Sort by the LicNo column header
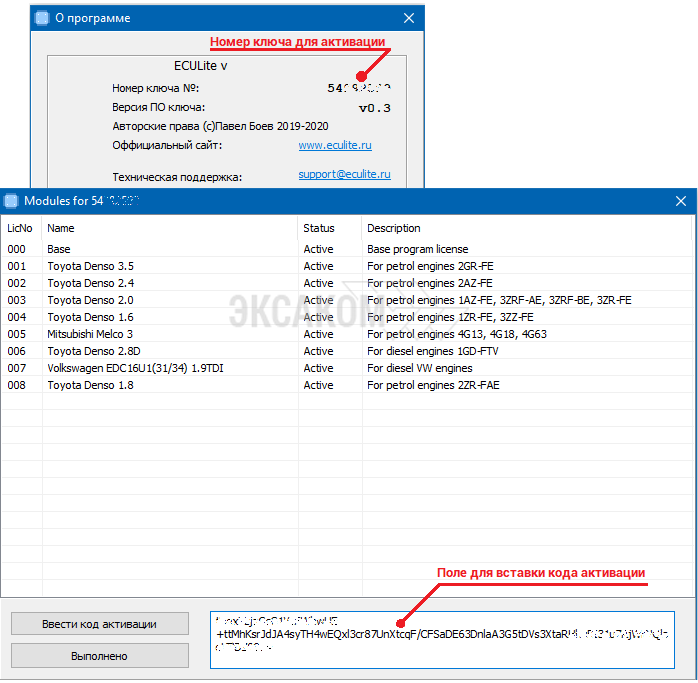698x683 pixels. tap(20, 228)
